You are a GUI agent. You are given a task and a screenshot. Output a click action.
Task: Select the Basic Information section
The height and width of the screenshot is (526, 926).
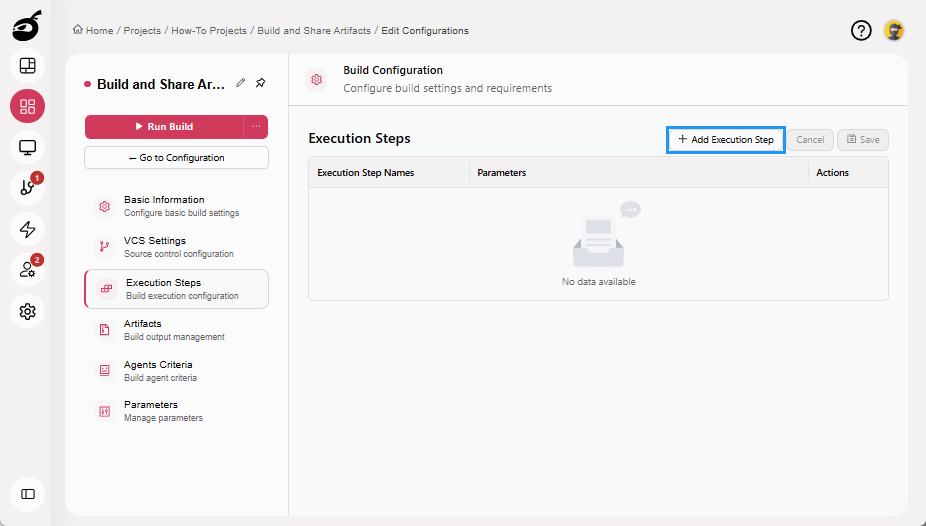pyautogui.click(x=176, y=206)
